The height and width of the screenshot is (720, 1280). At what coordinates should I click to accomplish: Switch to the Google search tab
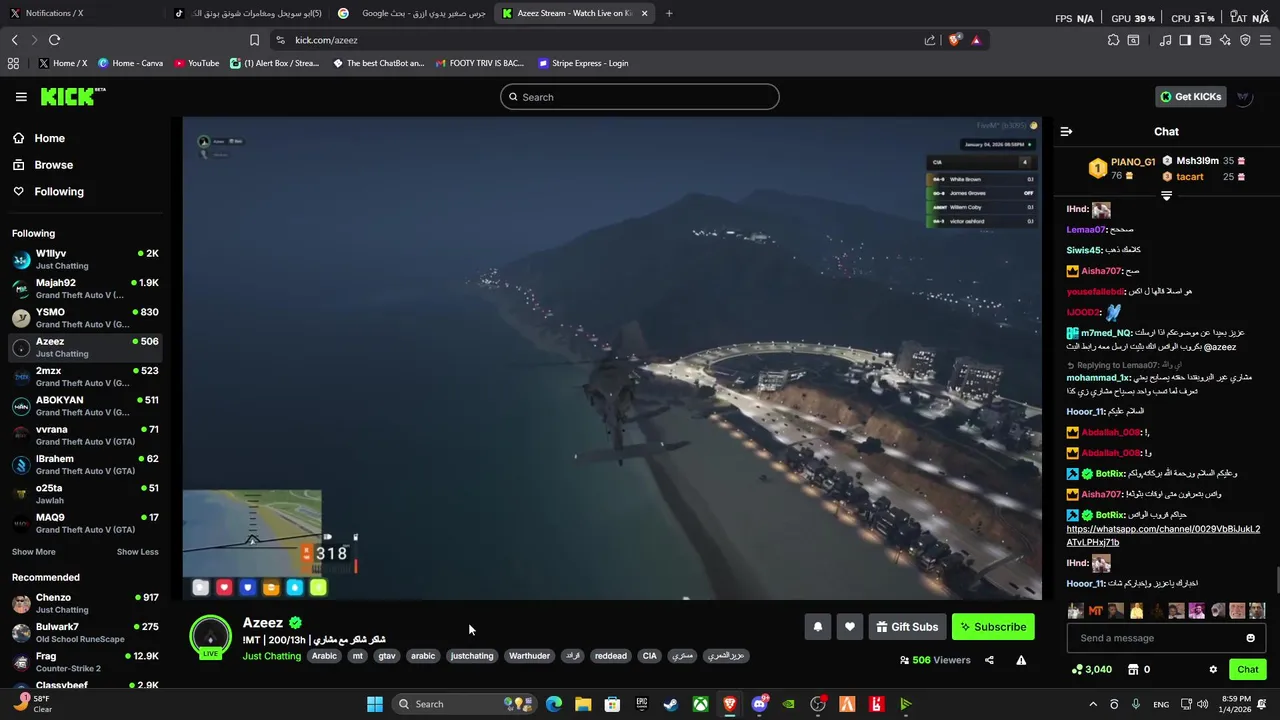(x=410, y=13)
